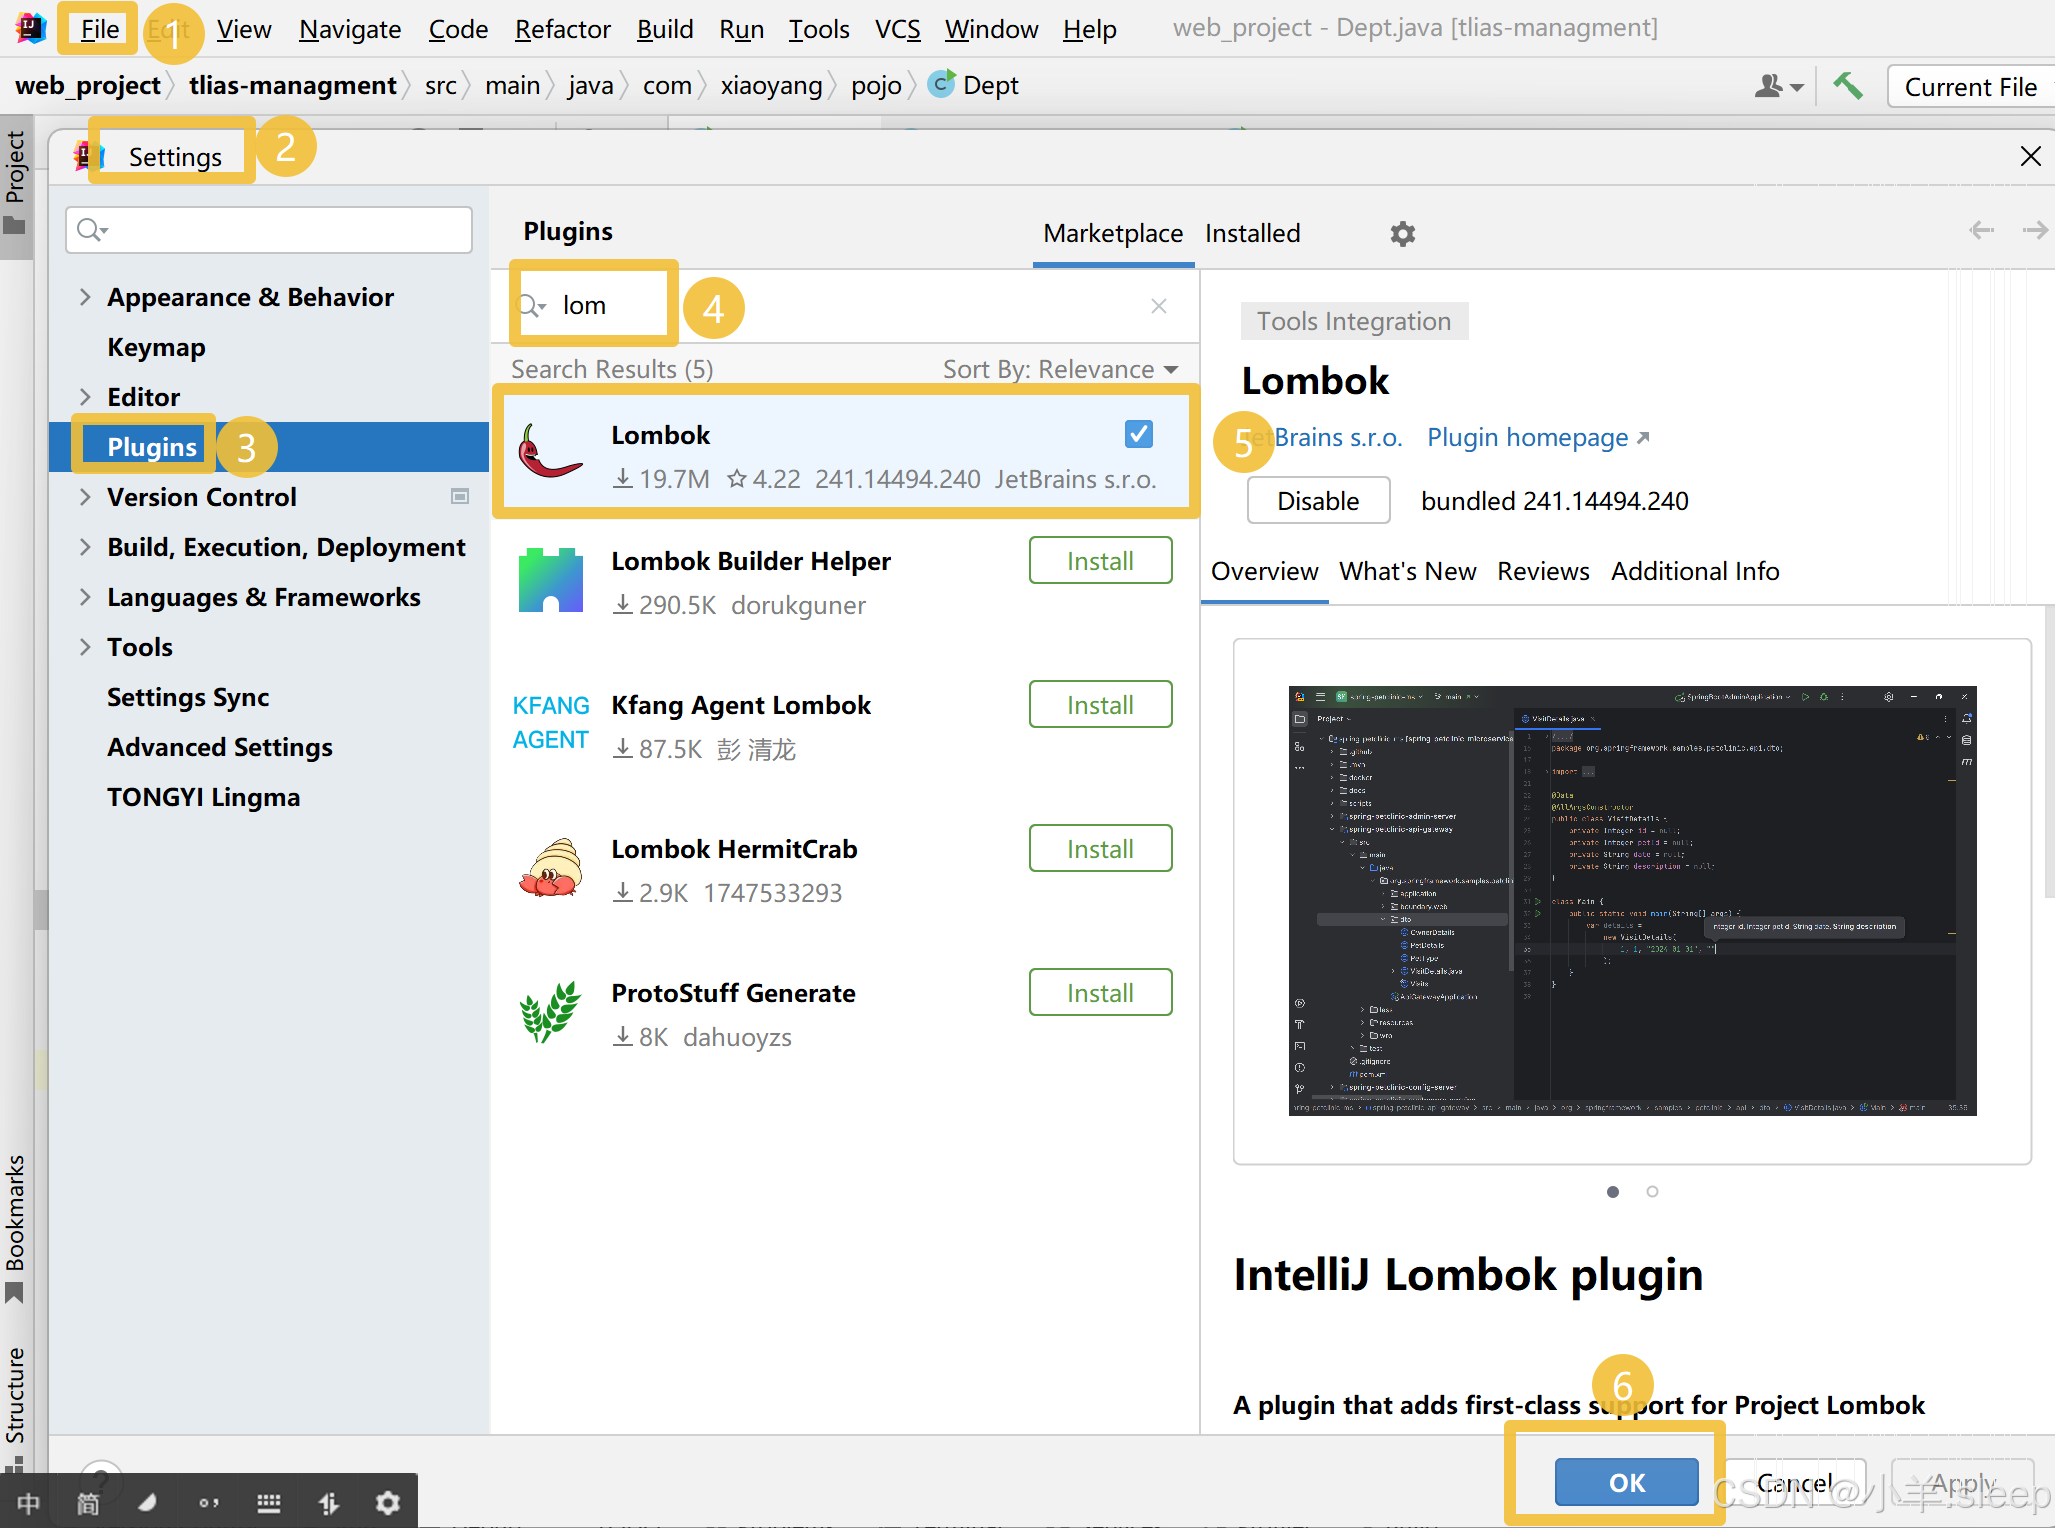Switch to the Installed tab
Viewport: 2055px width, 1528px height.
(1252, 233)
